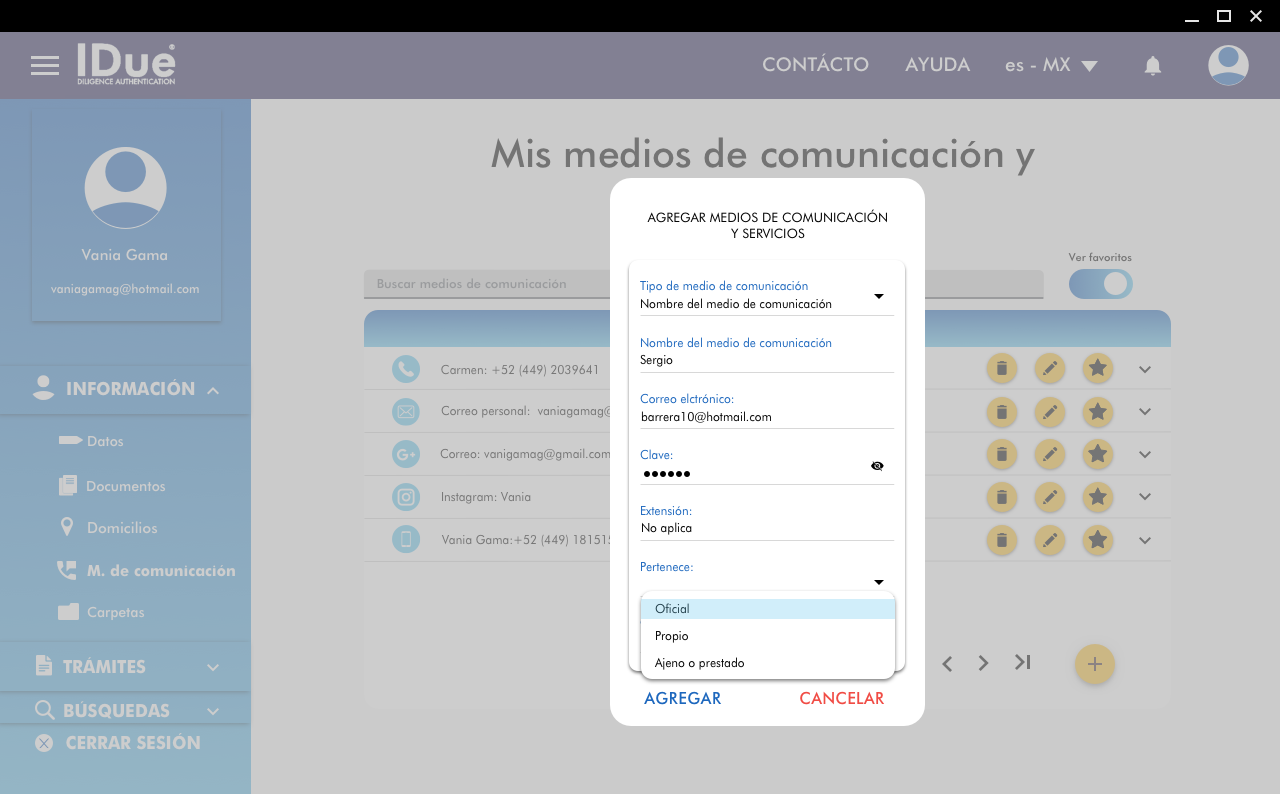The image size is (1280, 794).
Task: Collapse the Pertenece dropdown arrow
Action: click(x=878, y=582)
